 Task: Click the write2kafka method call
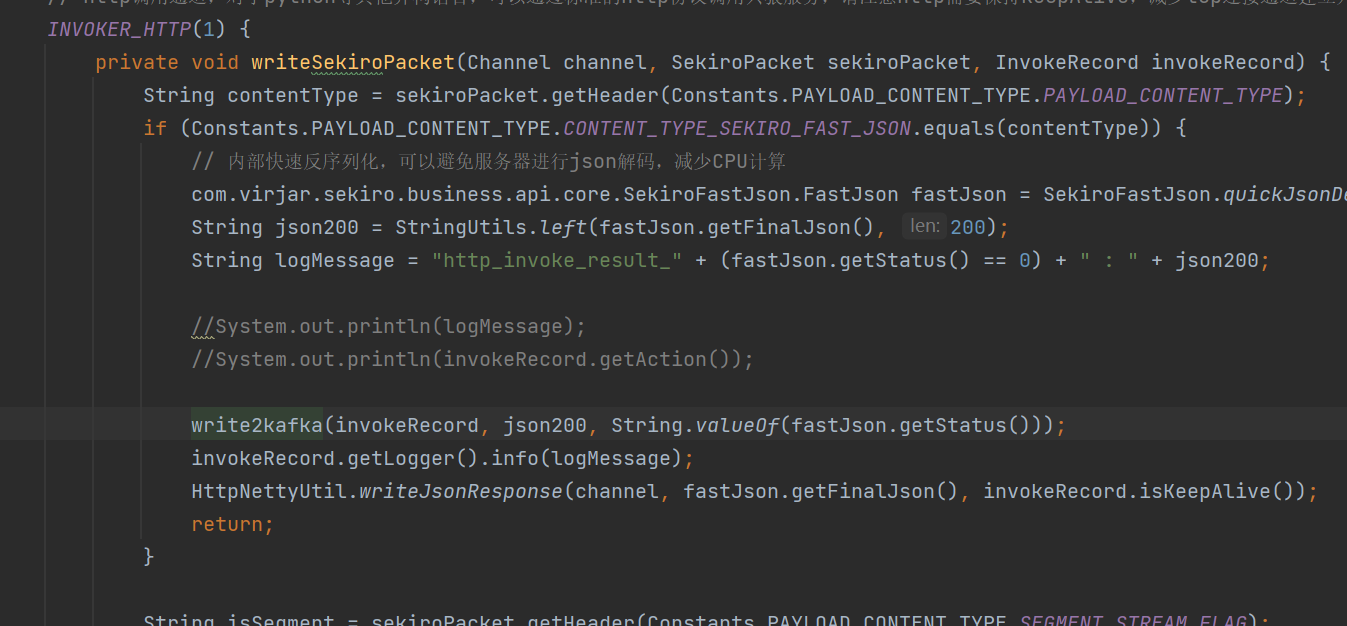point(257,425)
